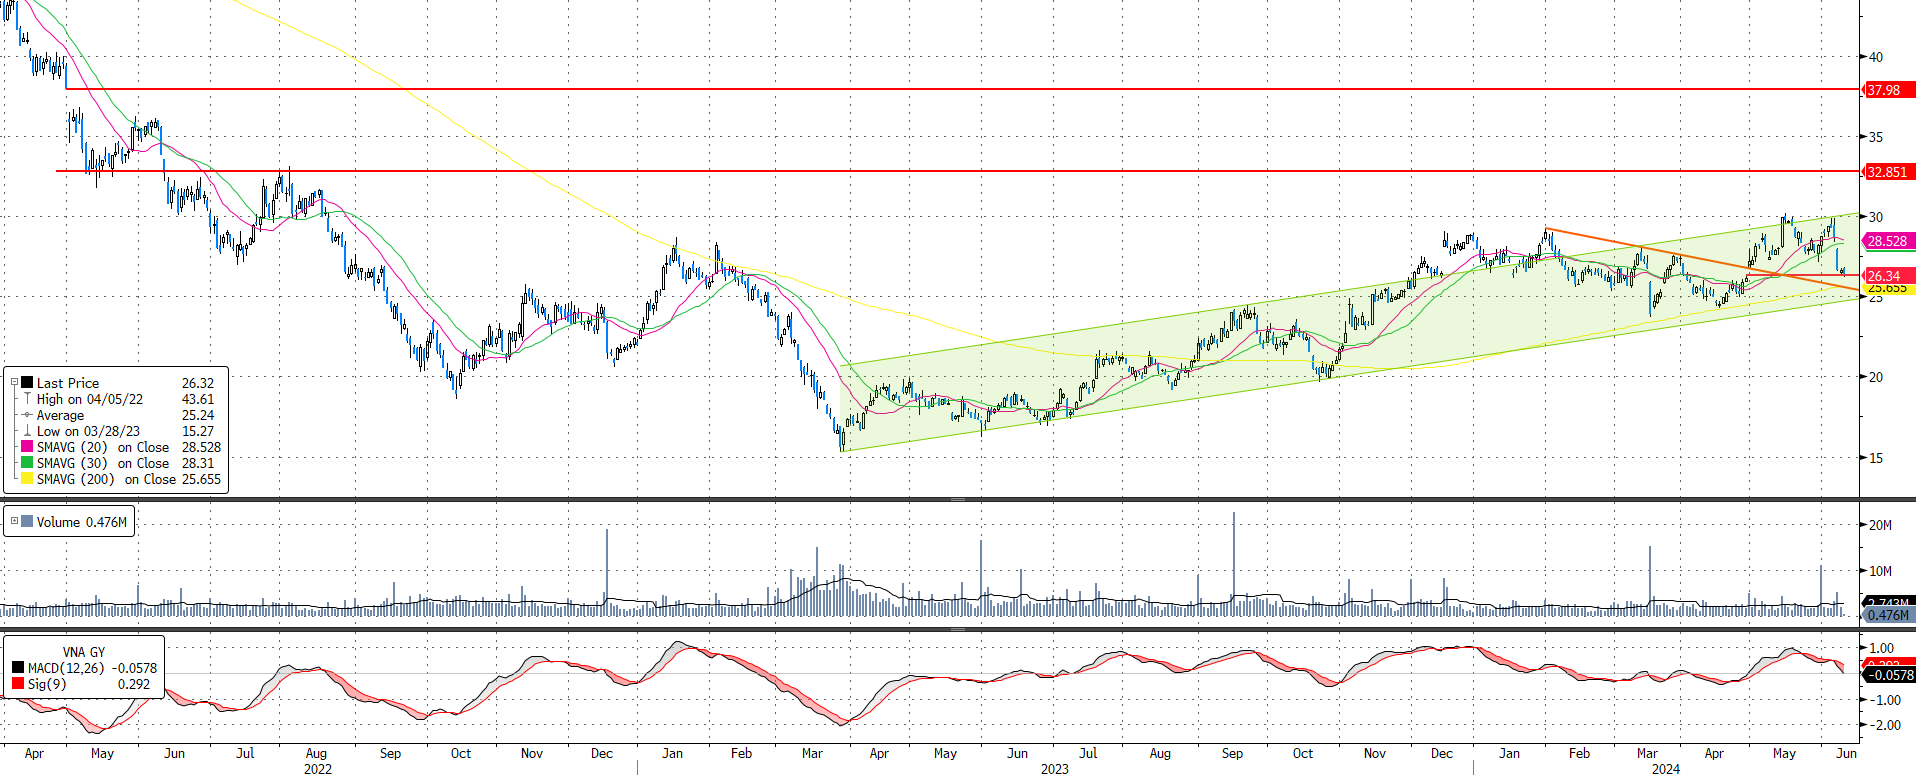Click the 2023 year label on time axis
The width and height of the screenshot is (1916, 775).
pos(1054,769)
